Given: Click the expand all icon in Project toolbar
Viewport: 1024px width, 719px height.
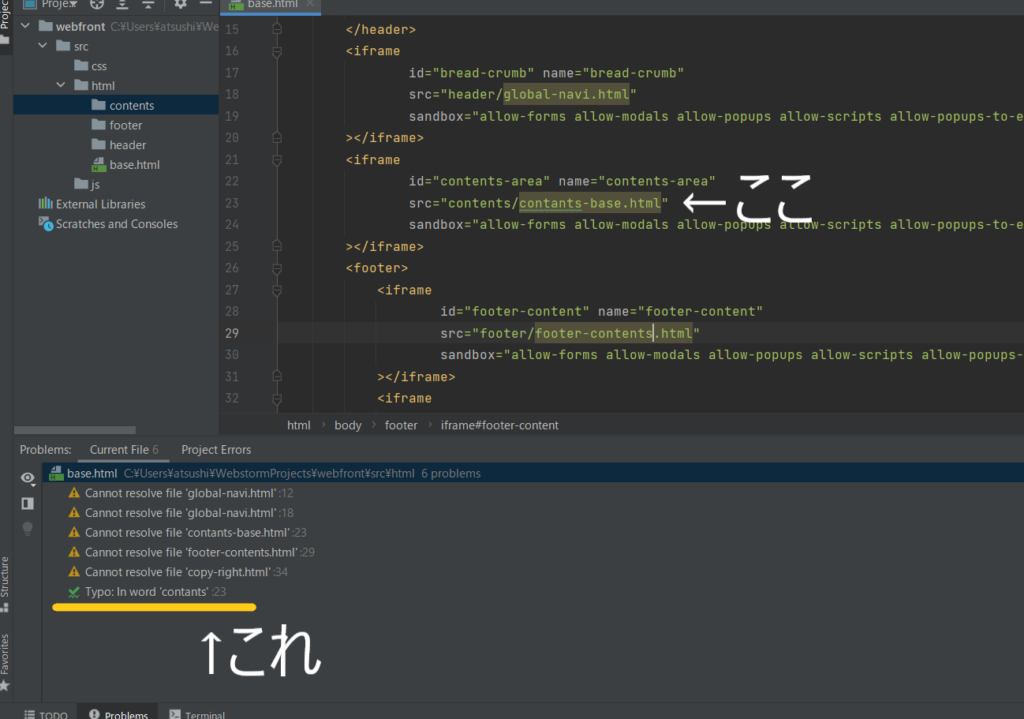Looking at the screenshot, I should (x=122, y=5).
